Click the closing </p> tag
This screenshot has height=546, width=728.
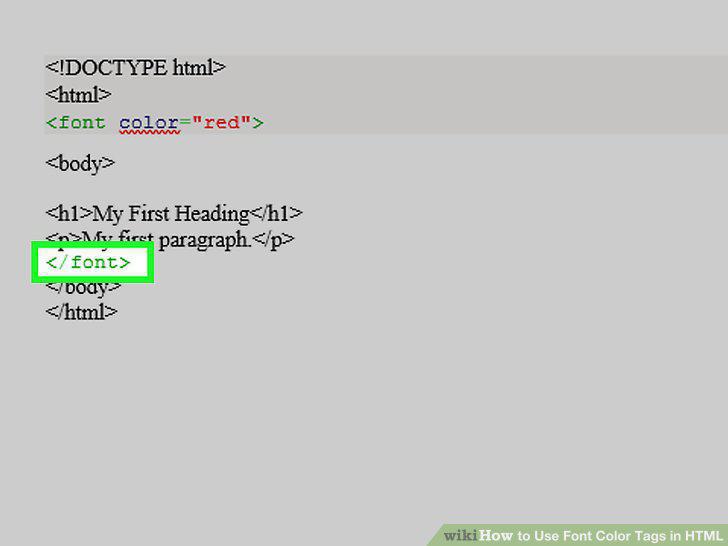[273, 240]
